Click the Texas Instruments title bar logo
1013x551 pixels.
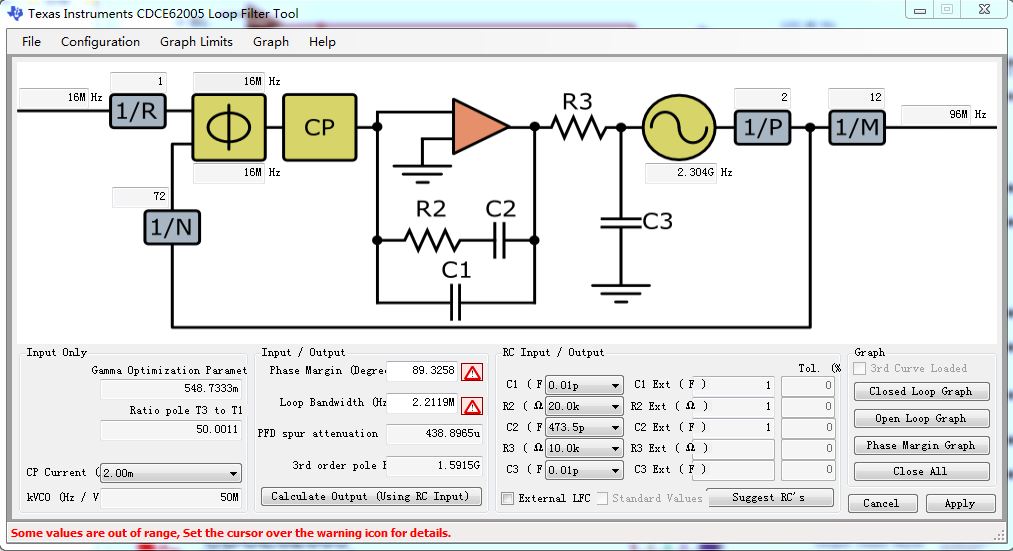point(15,13)
